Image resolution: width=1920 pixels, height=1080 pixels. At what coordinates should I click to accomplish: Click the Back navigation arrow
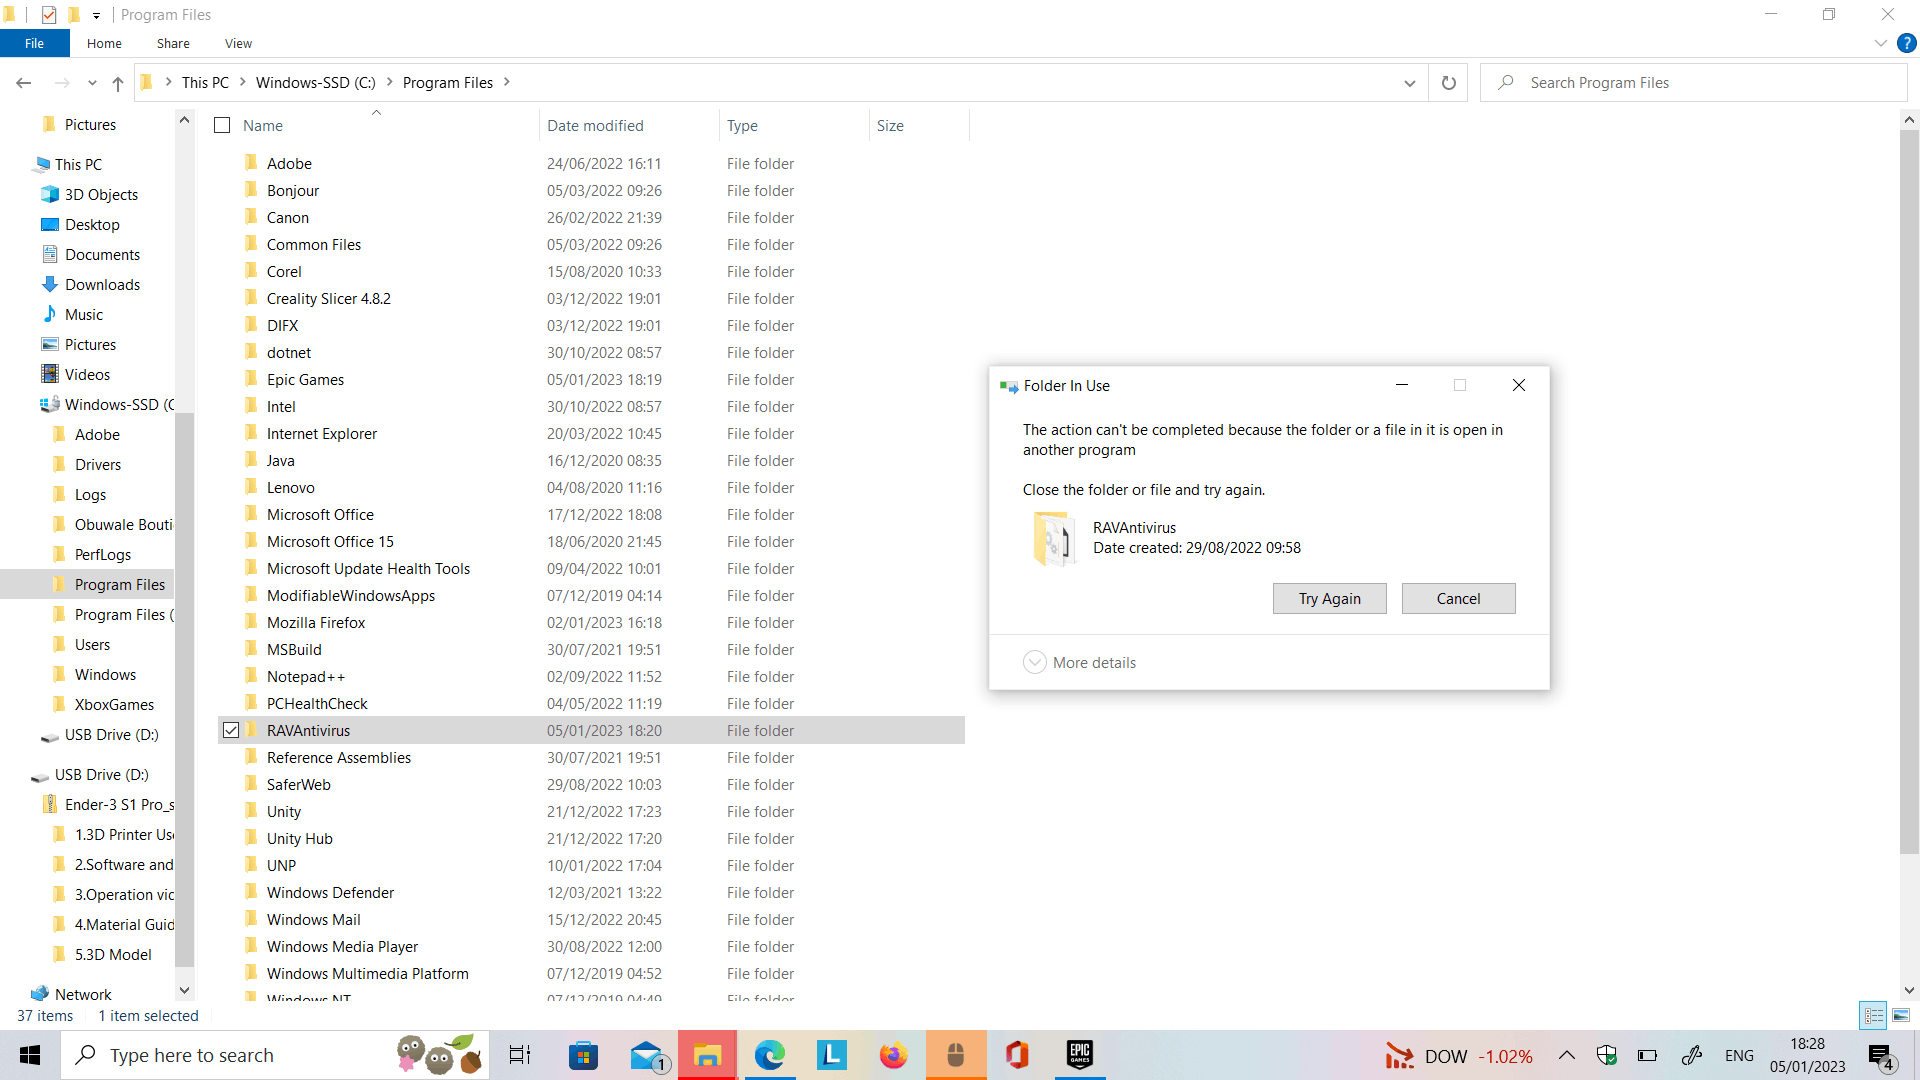click(24, 83)
